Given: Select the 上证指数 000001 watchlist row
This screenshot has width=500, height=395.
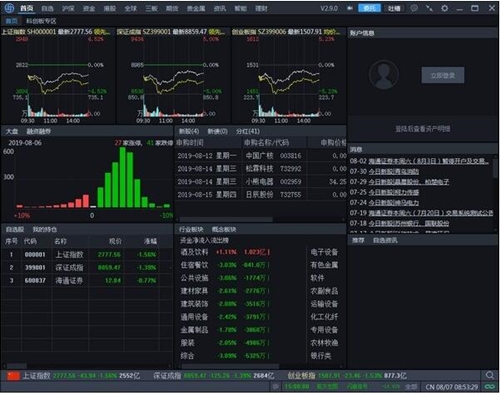Looking at the screenshot, I should click(x=87, y=255).
